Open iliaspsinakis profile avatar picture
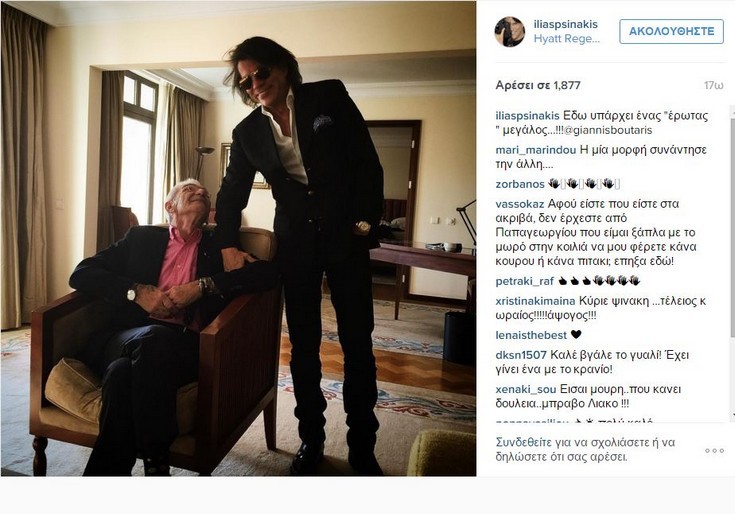The image size is (735, 514). [510, 31]
